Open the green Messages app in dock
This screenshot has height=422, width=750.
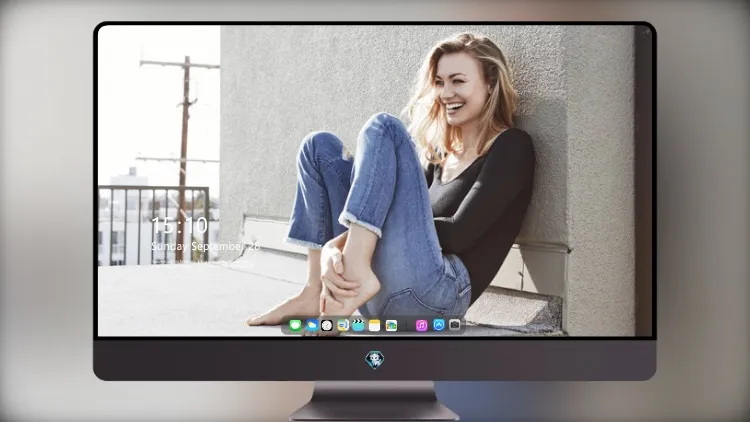[295, 325]
